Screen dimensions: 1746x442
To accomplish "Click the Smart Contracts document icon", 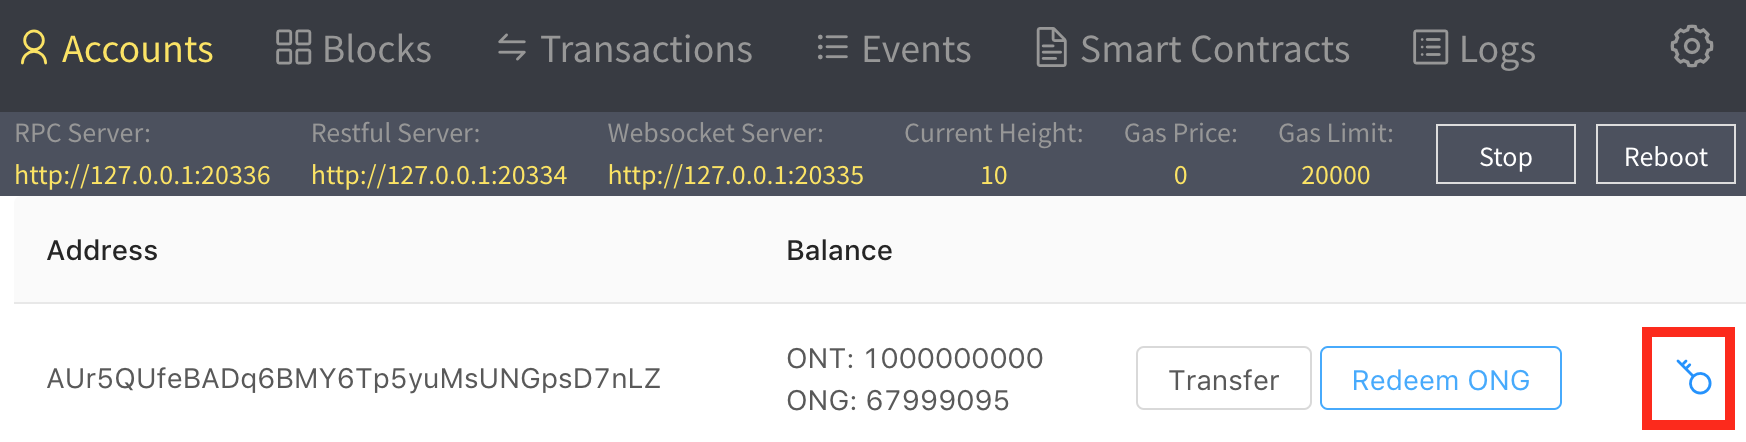I will coord(1050,48).
